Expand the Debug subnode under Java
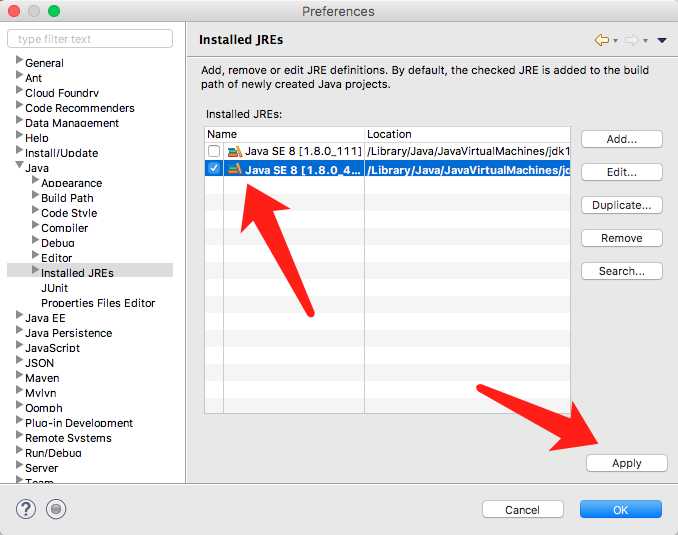678x535 pixels. 35,240
